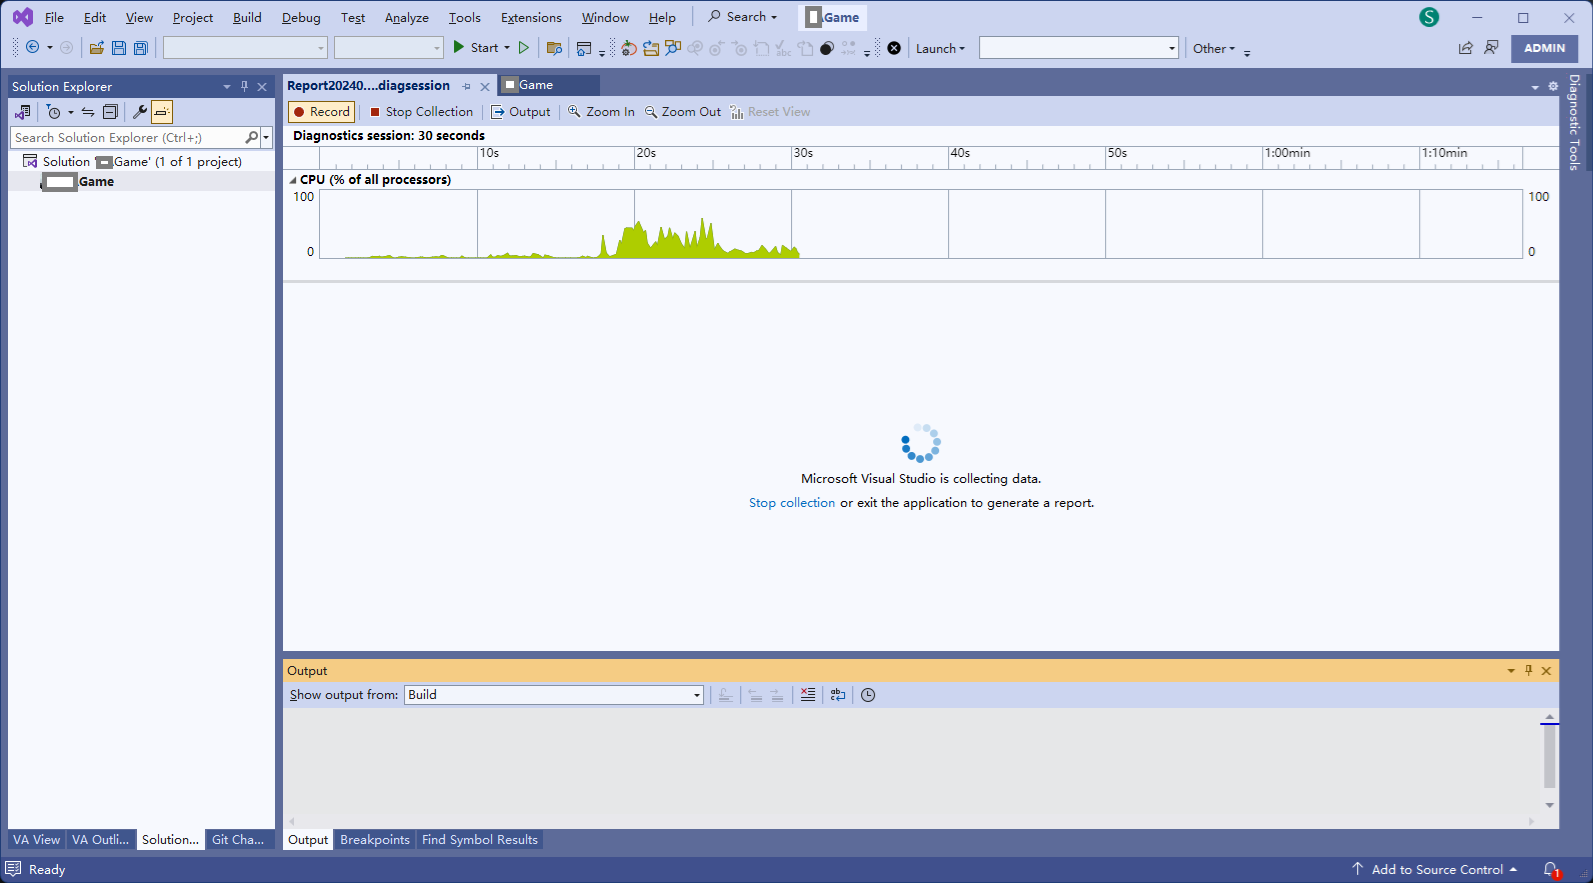
Task: Click Zoom In on the timeline
Action: 601,112
